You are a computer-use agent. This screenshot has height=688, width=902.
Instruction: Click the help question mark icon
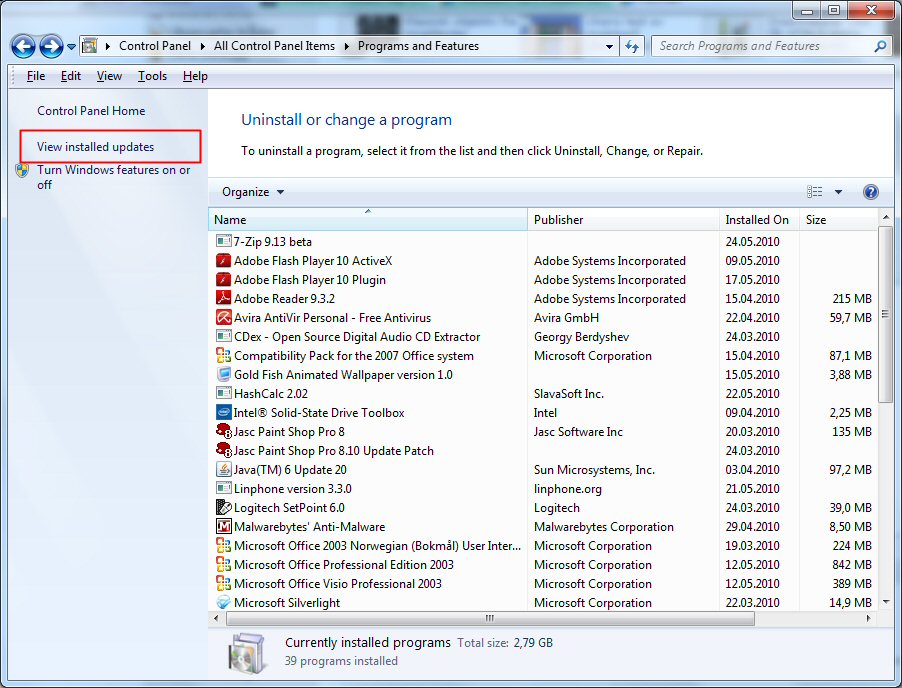point(870,192)
